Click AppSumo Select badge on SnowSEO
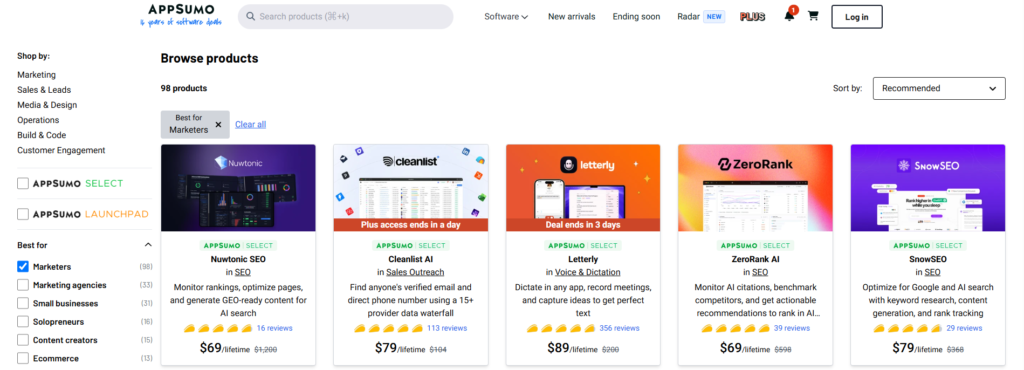1024x370 pixels. 928,245
